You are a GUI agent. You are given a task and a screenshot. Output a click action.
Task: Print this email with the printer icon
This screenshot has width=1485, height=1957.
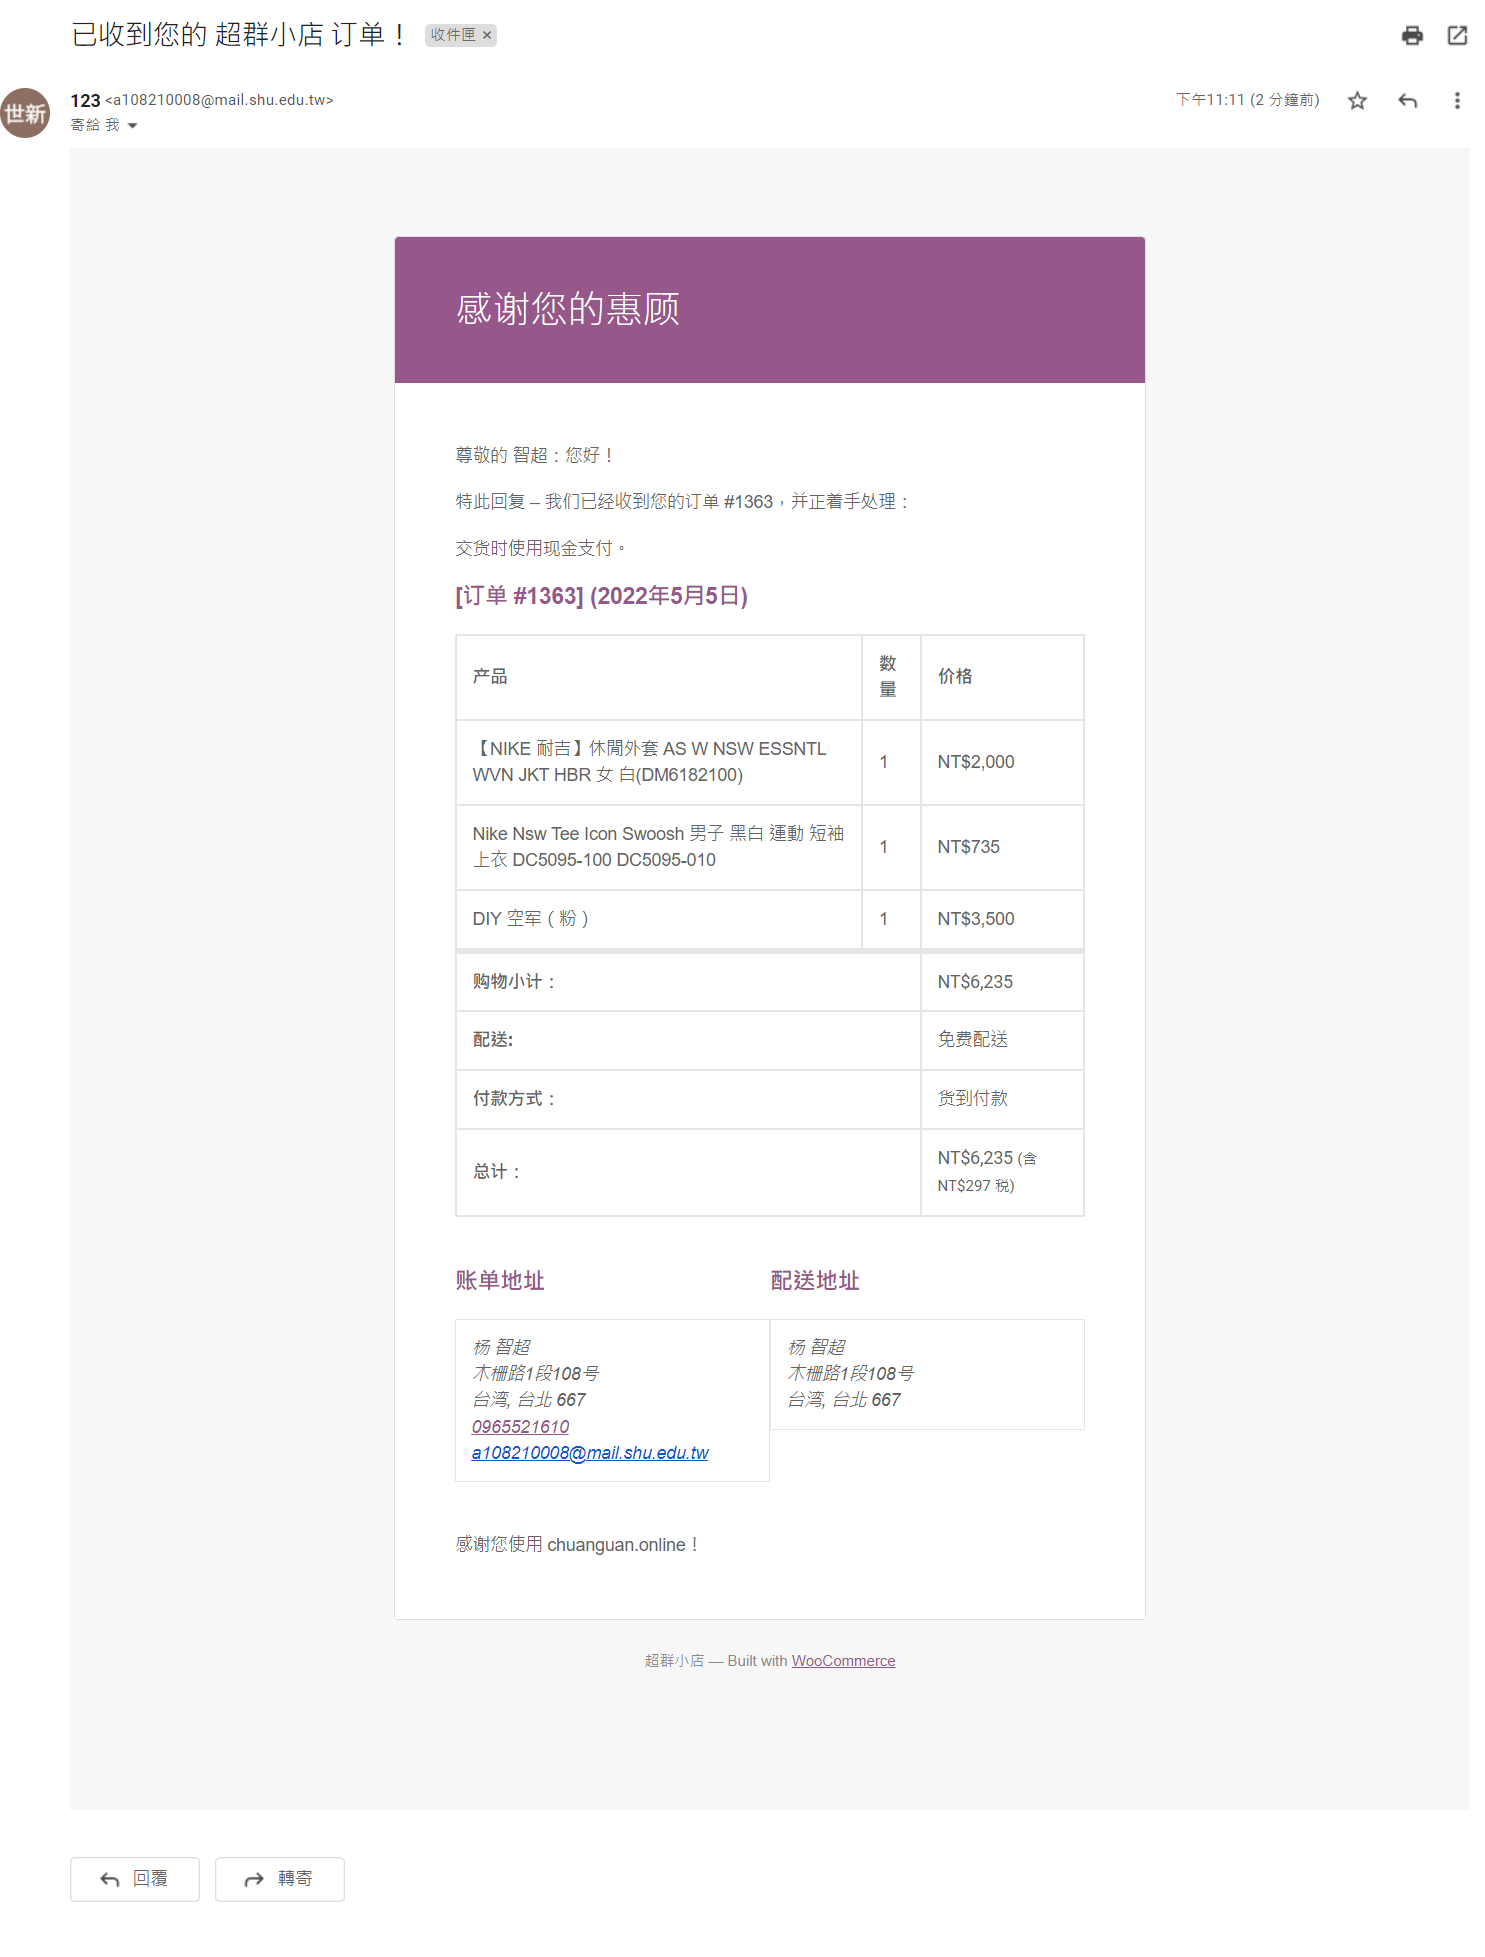pos(1411,36)
